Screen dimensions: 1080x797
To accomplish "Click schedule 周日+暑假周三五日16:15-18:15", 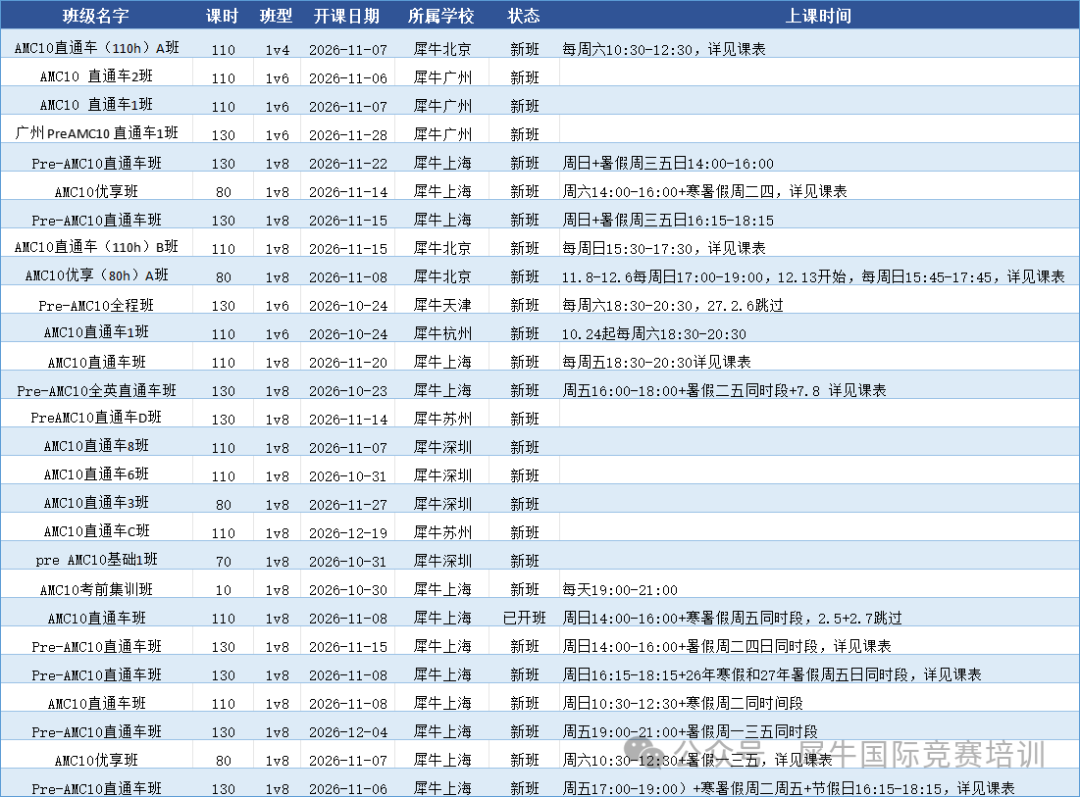I will (668, 220).
